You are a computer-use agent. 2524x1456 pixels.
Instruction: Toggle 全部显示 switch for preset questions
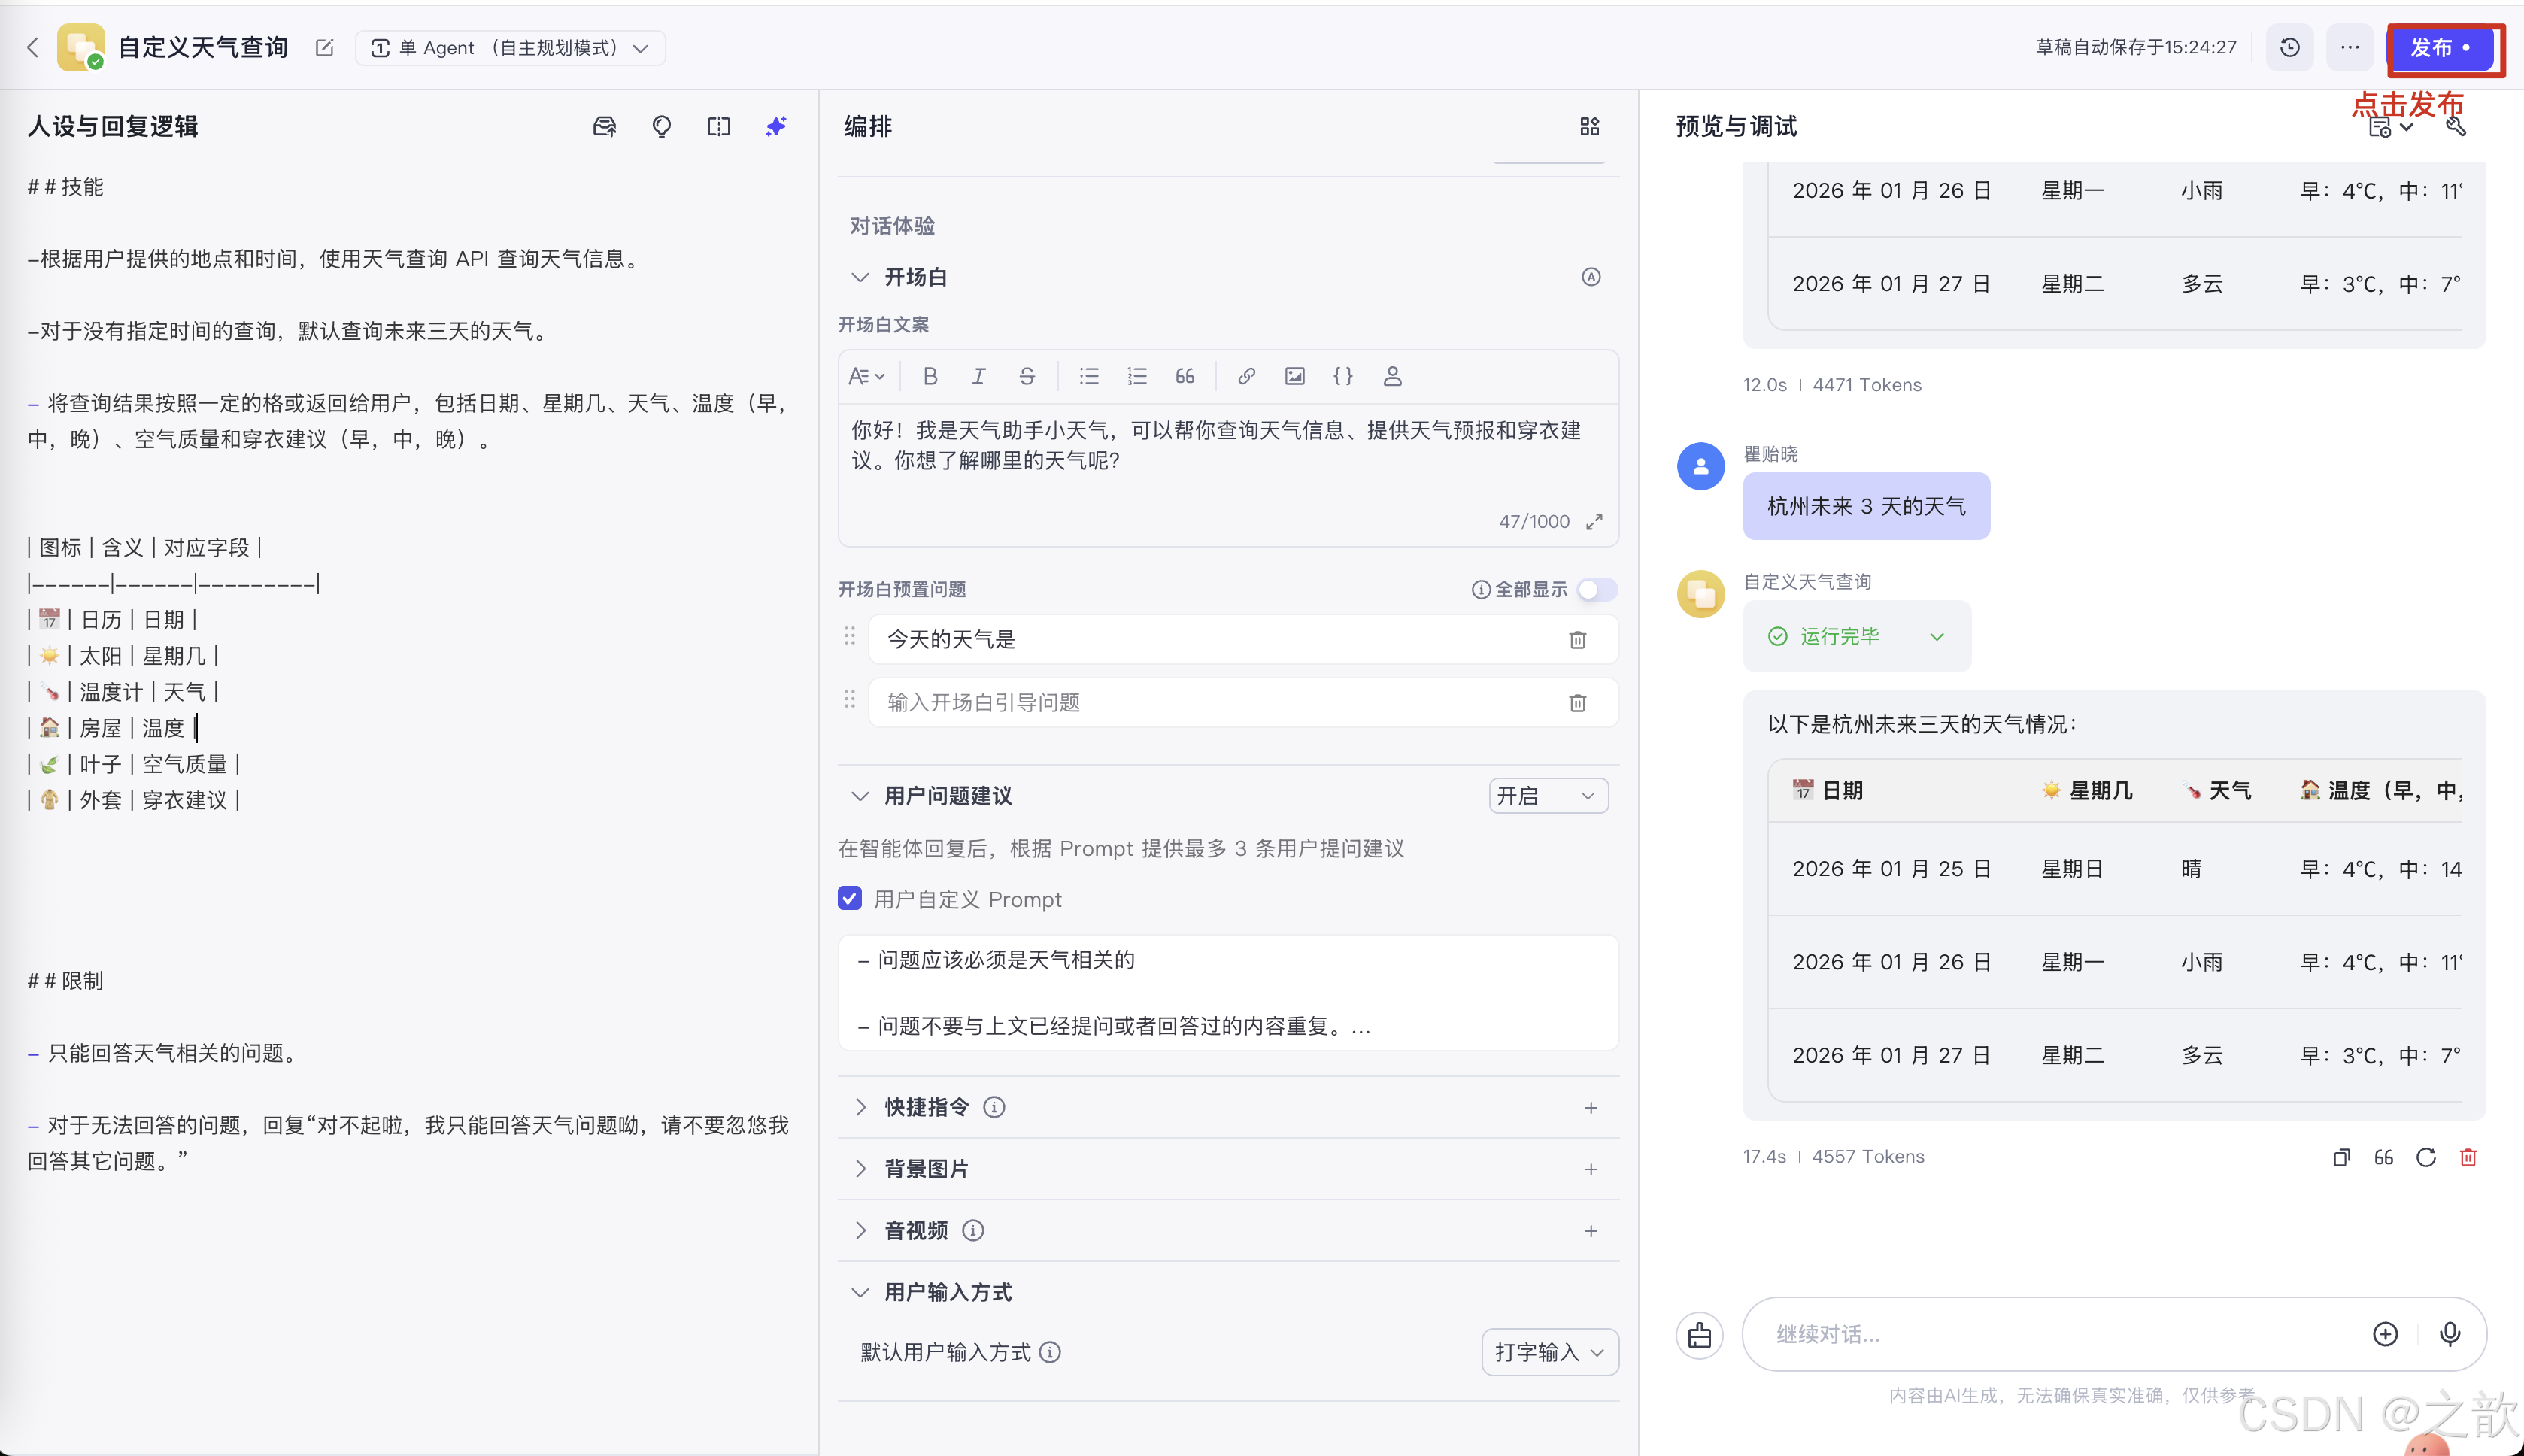pyautogui.click(x=1596, y=590)
